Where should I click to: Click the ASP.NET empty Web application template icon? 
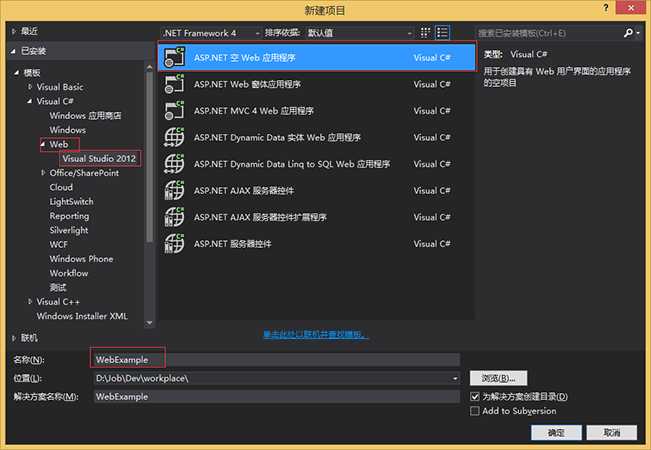coord(174,57)
